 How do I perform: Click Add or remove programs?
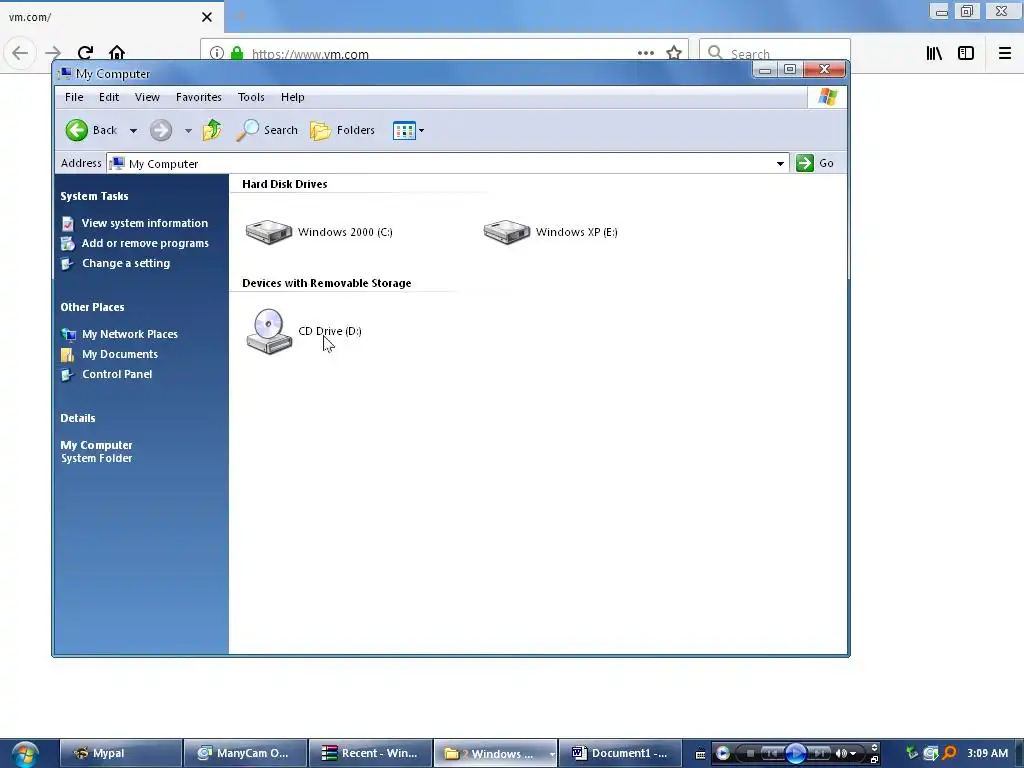tap(145, 243)
